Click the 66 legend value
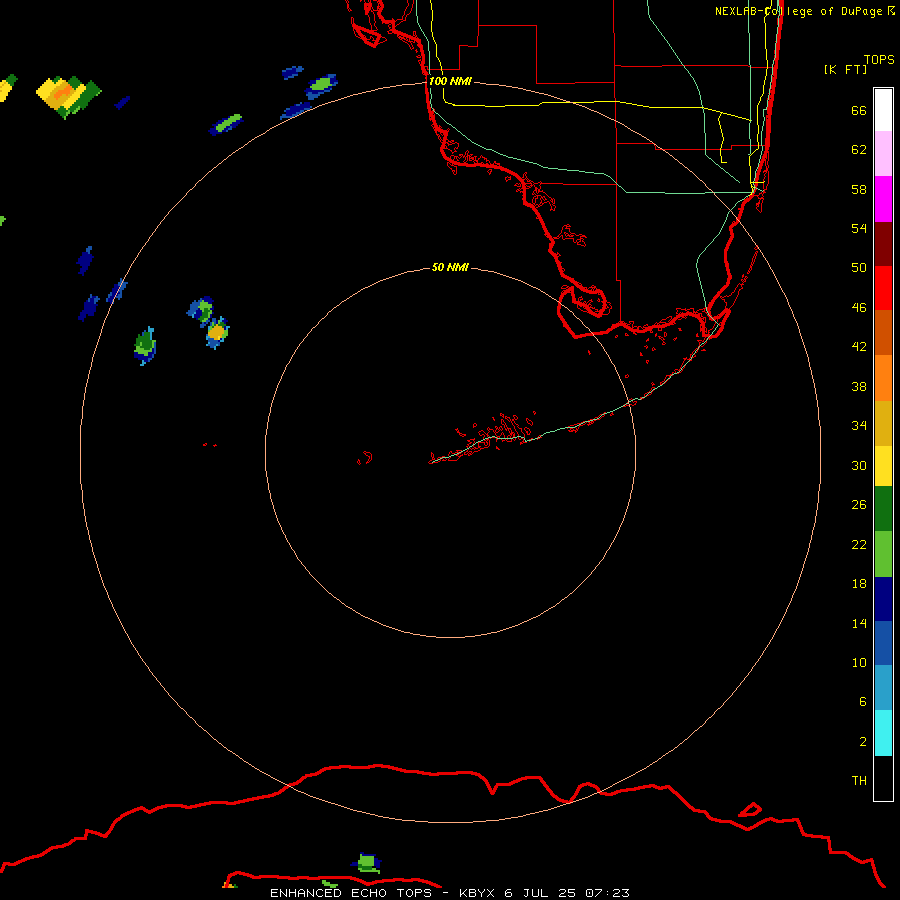This screenshot has width=900, height=900. click(859, 110)
